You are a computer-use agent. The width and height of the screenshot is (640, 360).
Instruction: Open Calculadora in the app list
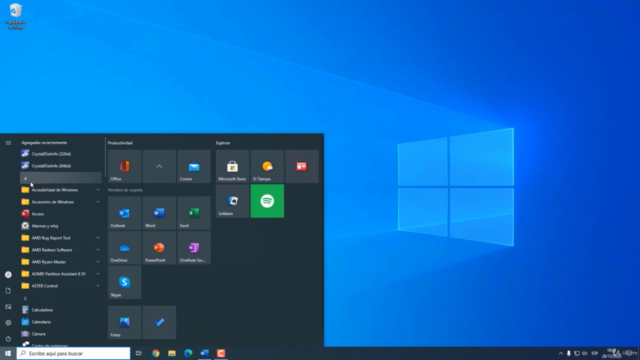[61, 310]
